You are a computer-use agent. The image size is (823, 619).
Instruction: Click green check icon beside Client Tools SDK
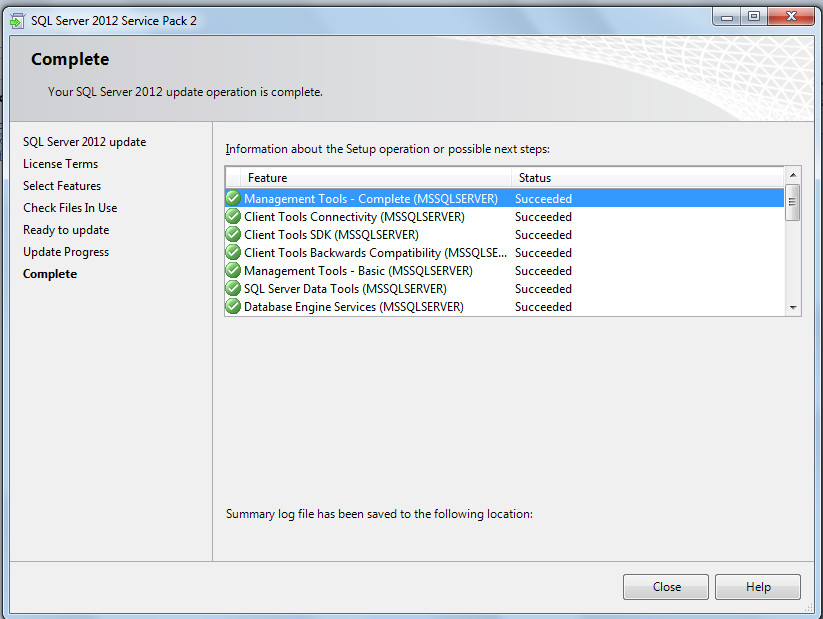(233, 234)
